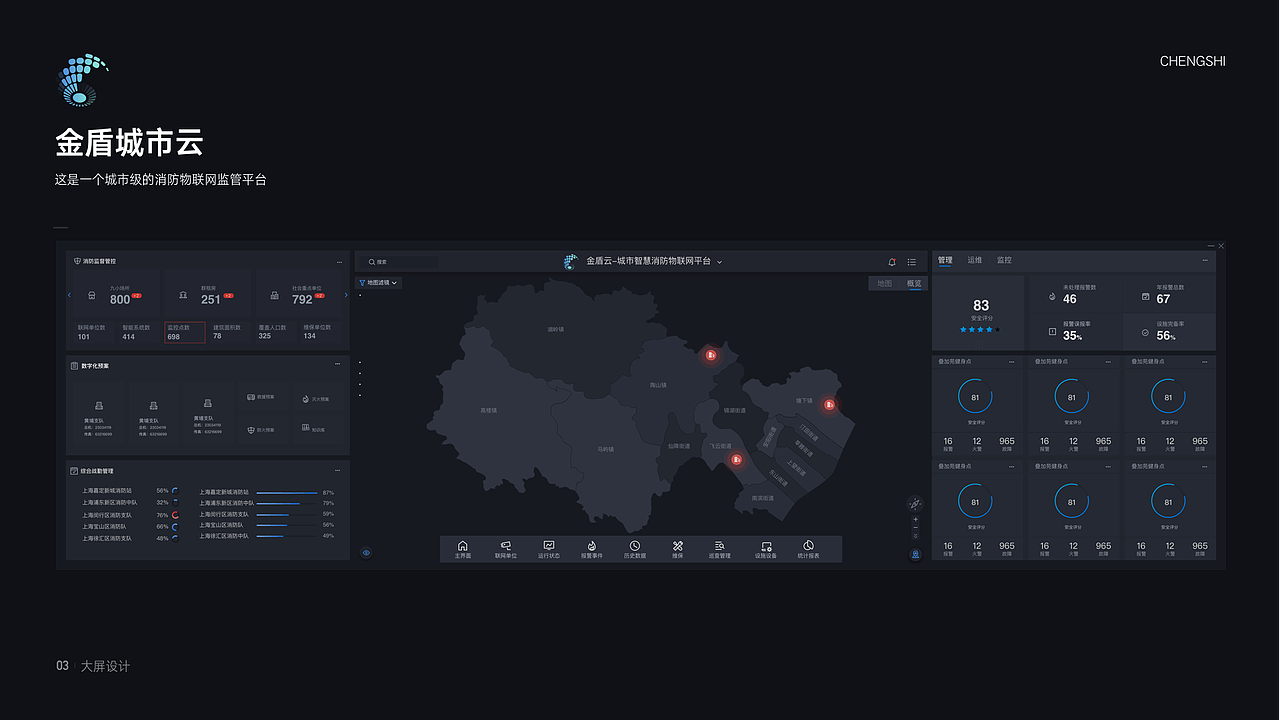
Task: Click the map compass icon
Action: coord(915,503)
